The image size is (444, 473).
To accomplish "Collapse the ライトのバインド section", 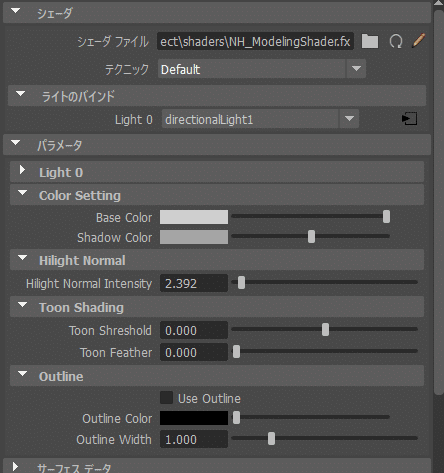I will 20,94.
